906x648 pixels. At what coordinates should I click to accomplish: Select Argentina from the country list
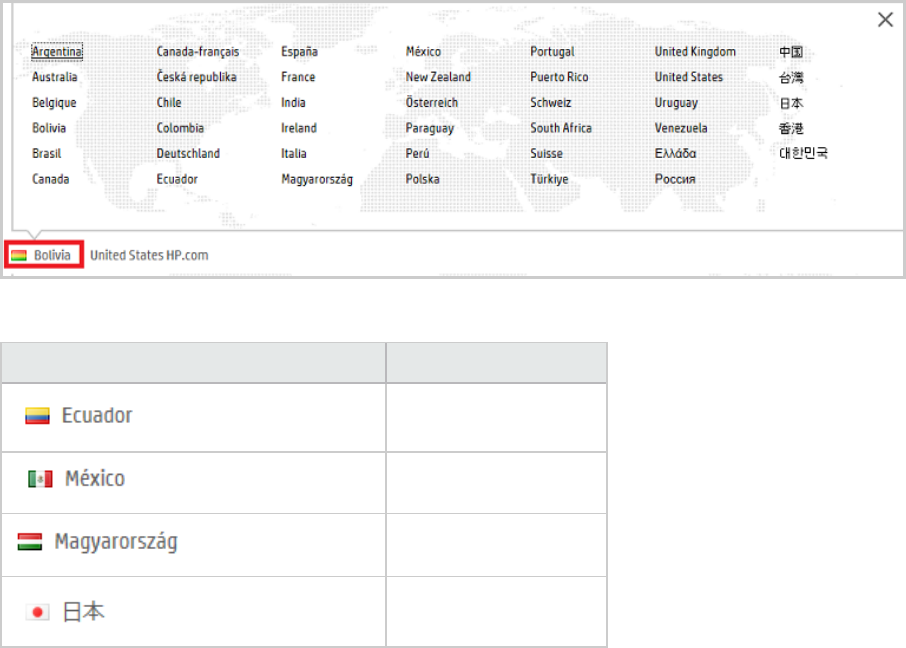point(57,52)
